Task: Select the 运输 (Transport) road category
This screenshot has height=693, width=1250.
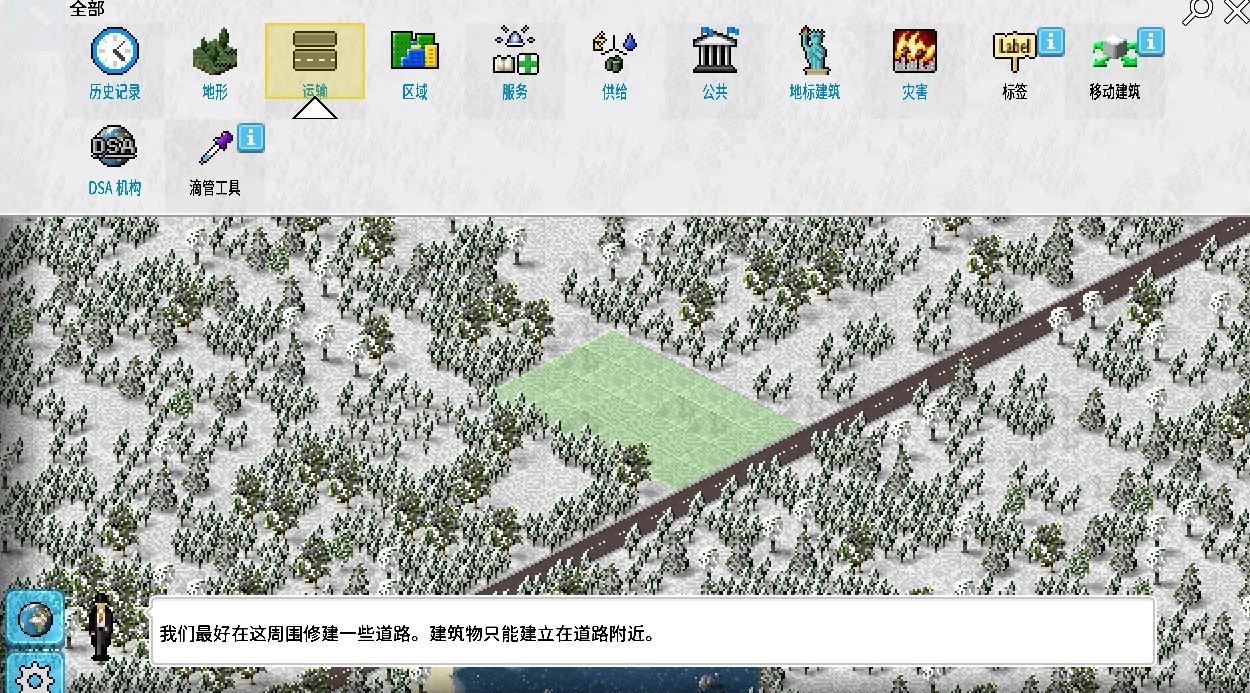Action: click(314, 53)
